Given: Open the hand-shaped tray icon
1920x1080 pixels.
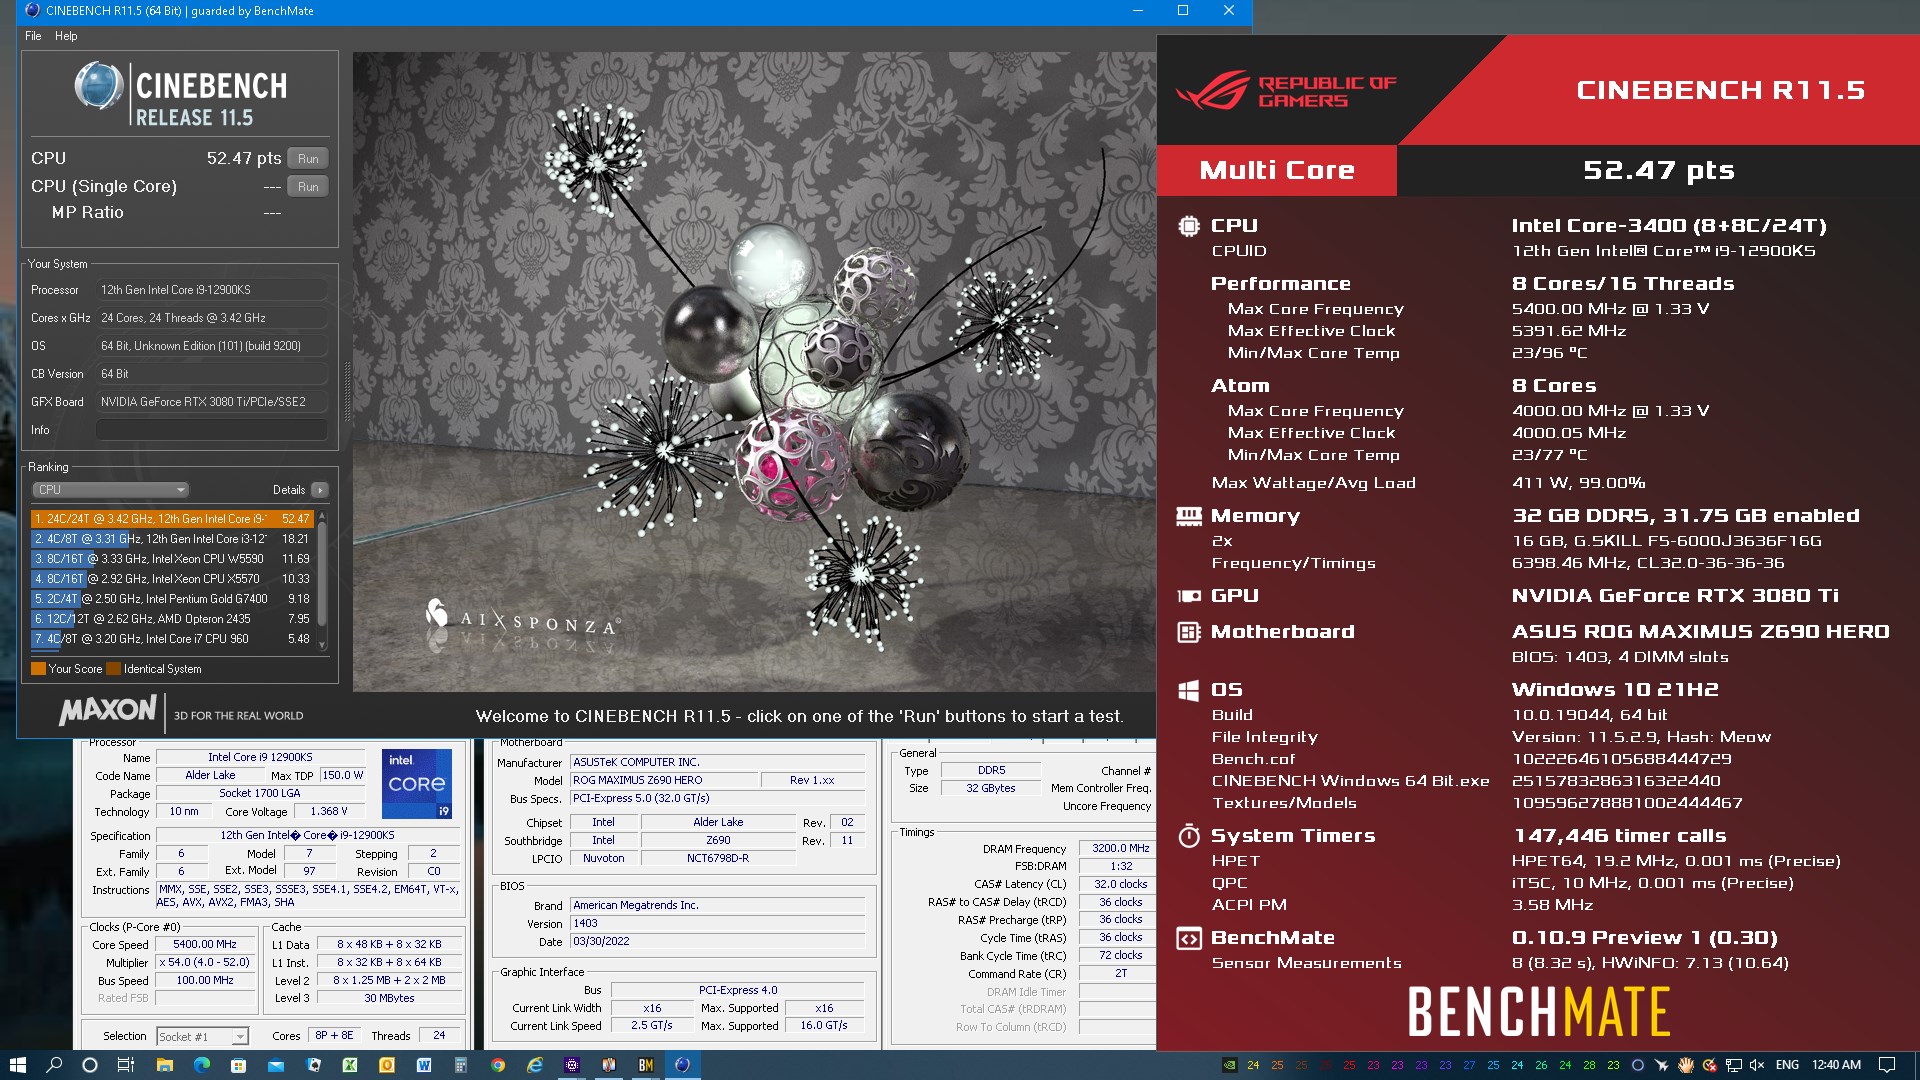Looking at the screenshot, I should [1686, 1065].
